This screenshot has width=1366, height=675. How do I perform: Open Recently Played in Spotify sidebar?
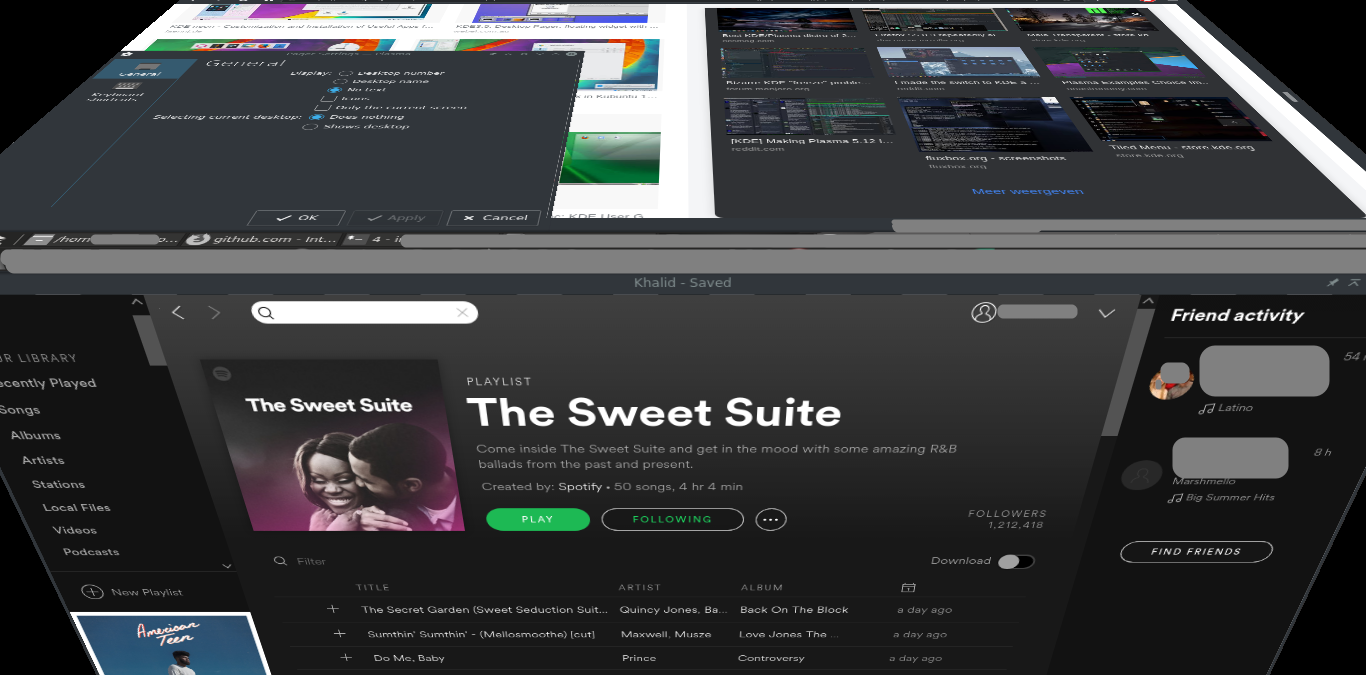48,383
